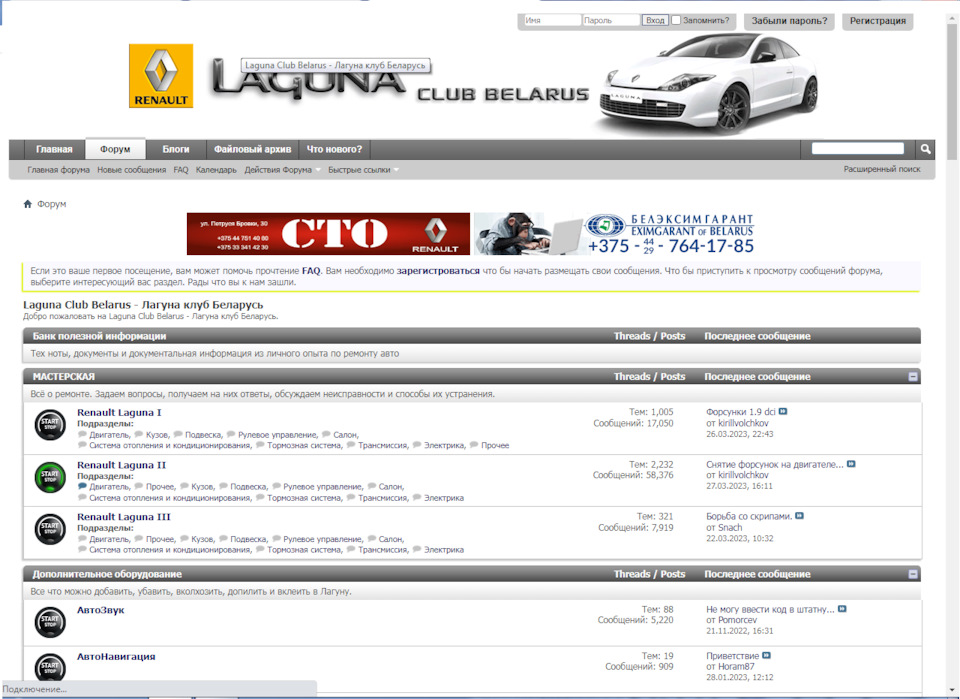Open Календарь in the sub-navigation
Image resolution: width=960 pixels, height=699 pixels.
click(216, 170)
